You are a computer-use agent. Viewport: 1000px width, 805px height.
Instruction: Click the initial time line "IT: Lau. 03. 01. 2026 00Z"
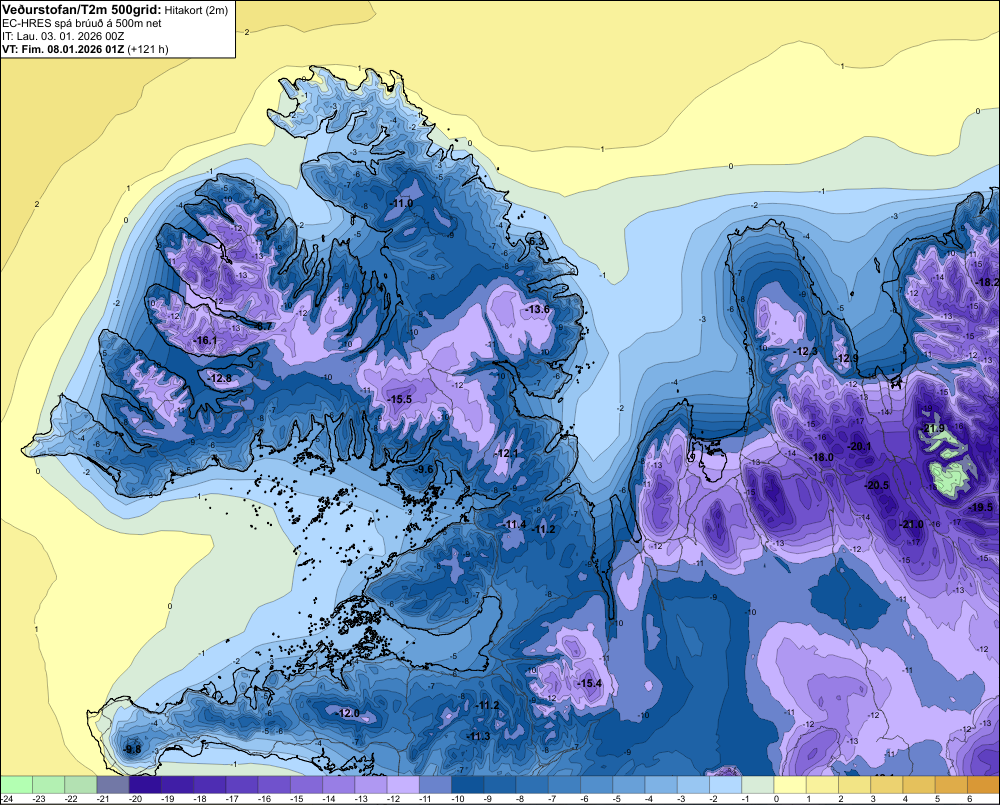(63, 36)
